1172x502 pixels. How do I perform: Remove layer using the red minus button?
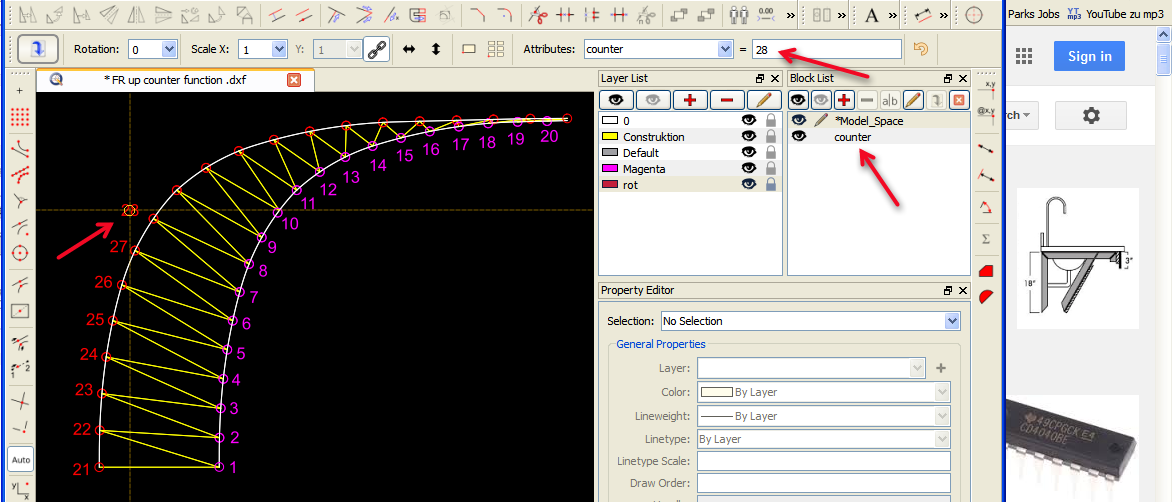(x=726, y=100)
